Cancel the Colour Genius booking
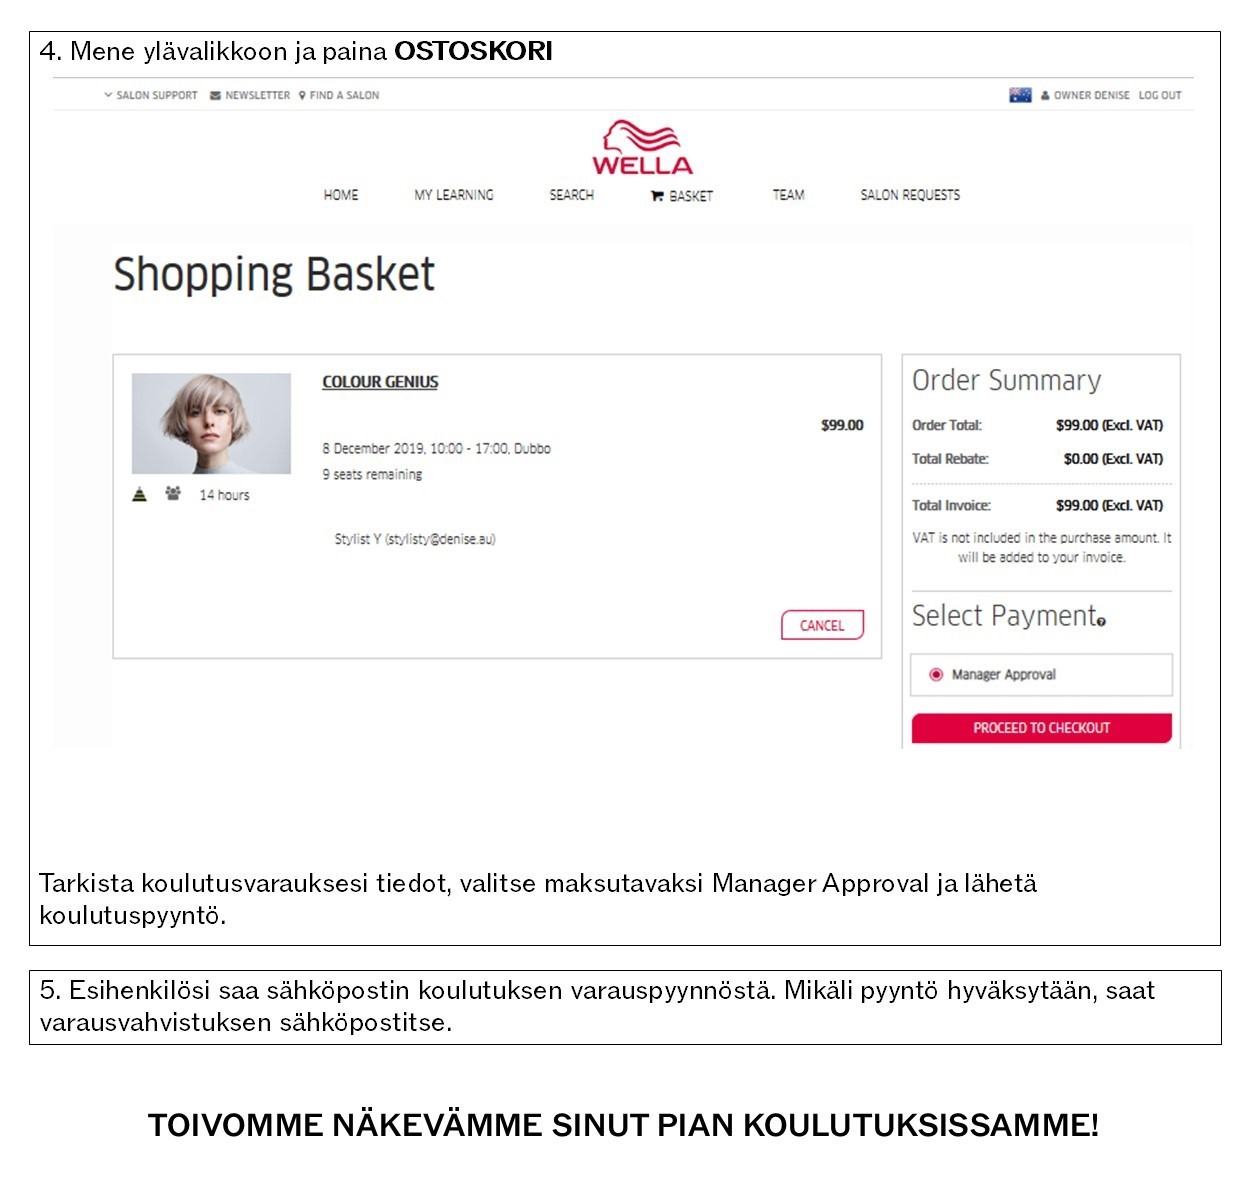The width and height of the screenshot is (1247, 1193). [822, 625]
